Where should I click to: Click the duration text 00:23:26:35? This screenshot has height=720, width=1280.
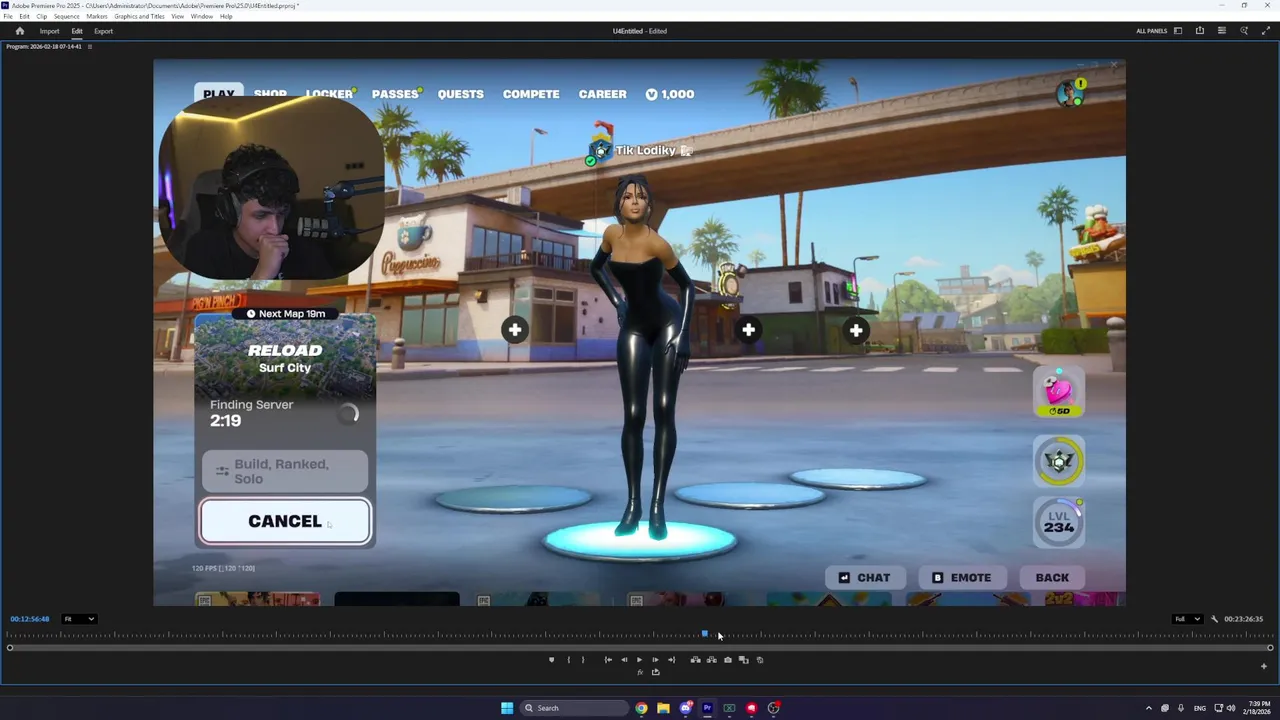coord(1243,619)
